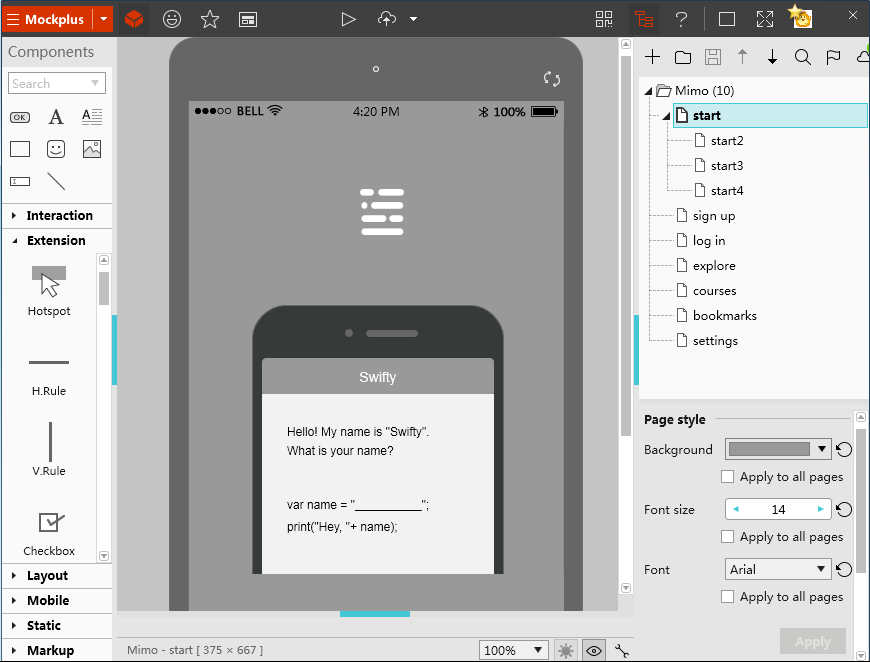Image resolution: width=870 pixels, height=662 pixels.
Task: Click the red cube components icon
Action: tap(134, 19)
